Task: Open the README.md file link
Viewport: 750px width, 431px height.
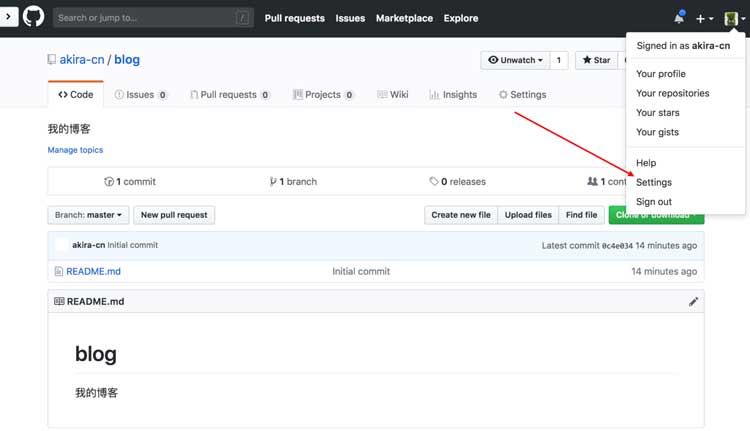Action: click(93, 271)
